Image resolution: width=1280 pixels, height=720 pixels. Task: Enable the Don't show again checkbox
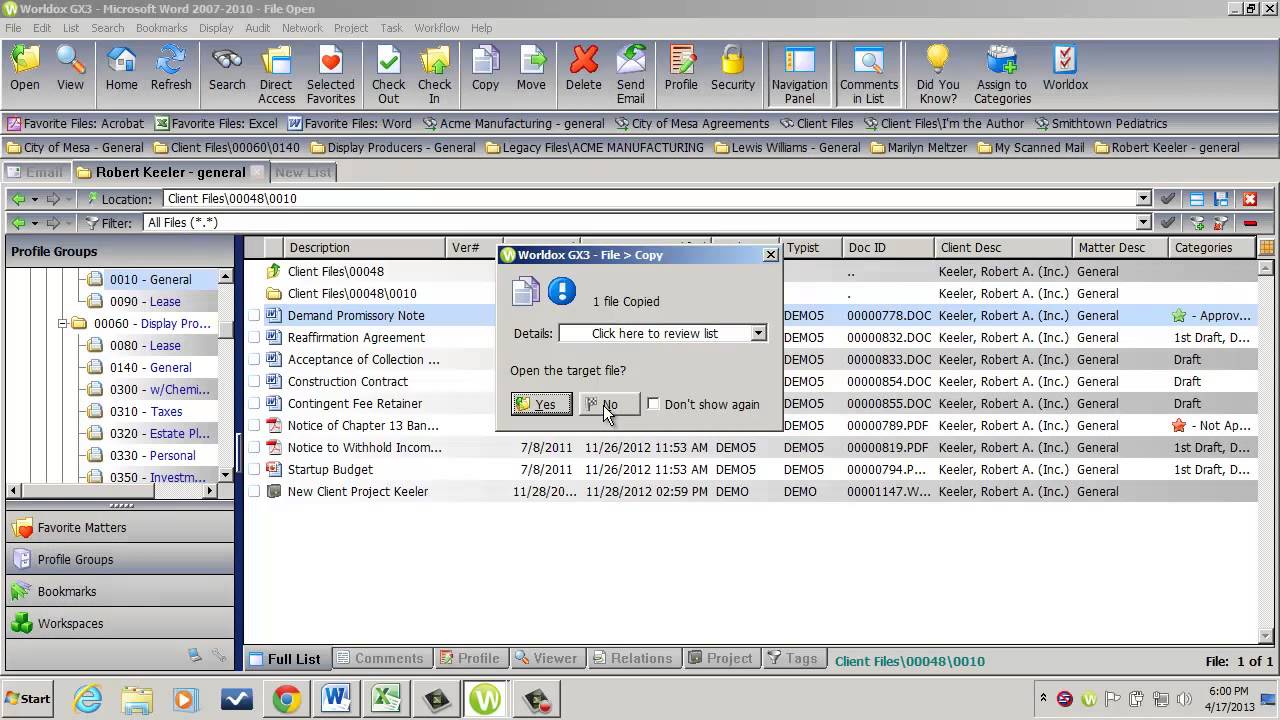[x=654, y=404]
